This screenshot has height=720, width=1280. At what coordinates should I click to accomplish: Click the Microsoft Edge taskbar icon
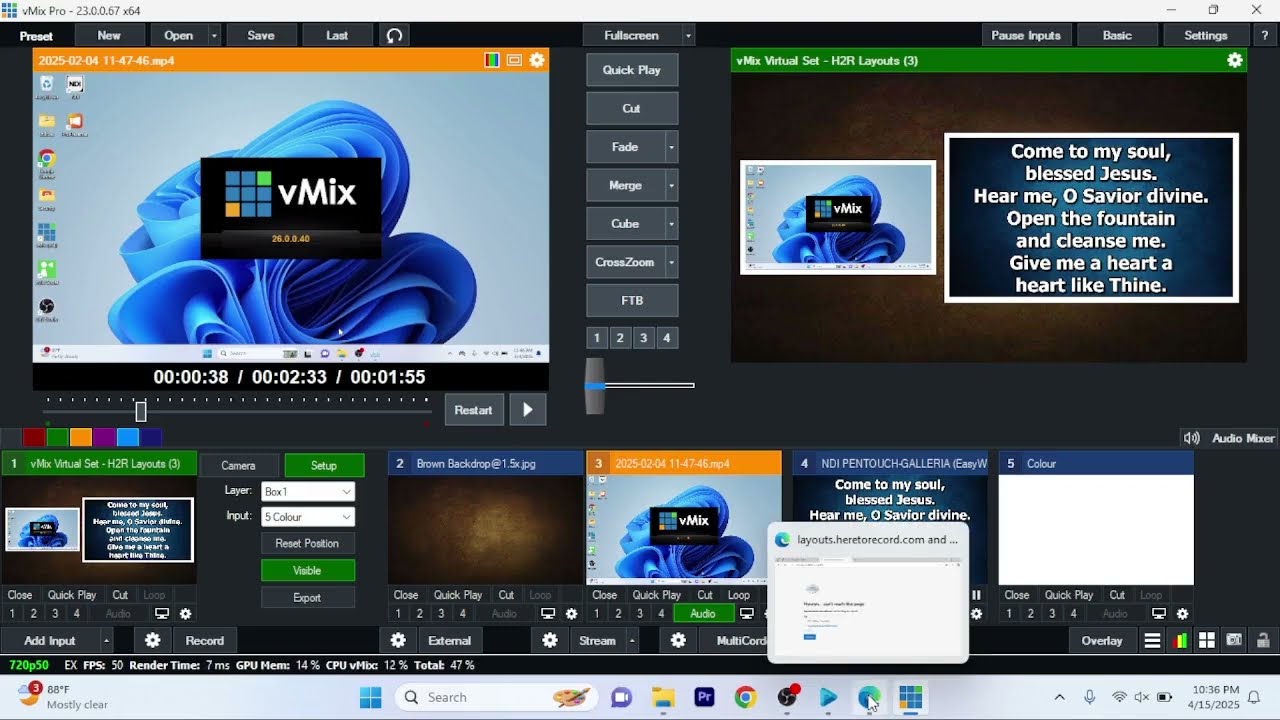[868, 697]
